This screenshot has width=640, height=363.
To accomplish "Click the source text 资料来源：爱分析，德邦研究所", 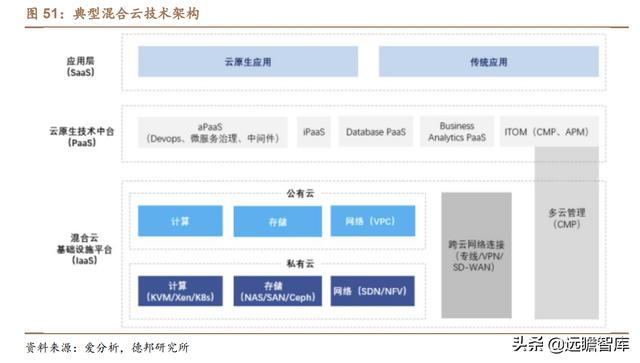I will click(107, 347).
